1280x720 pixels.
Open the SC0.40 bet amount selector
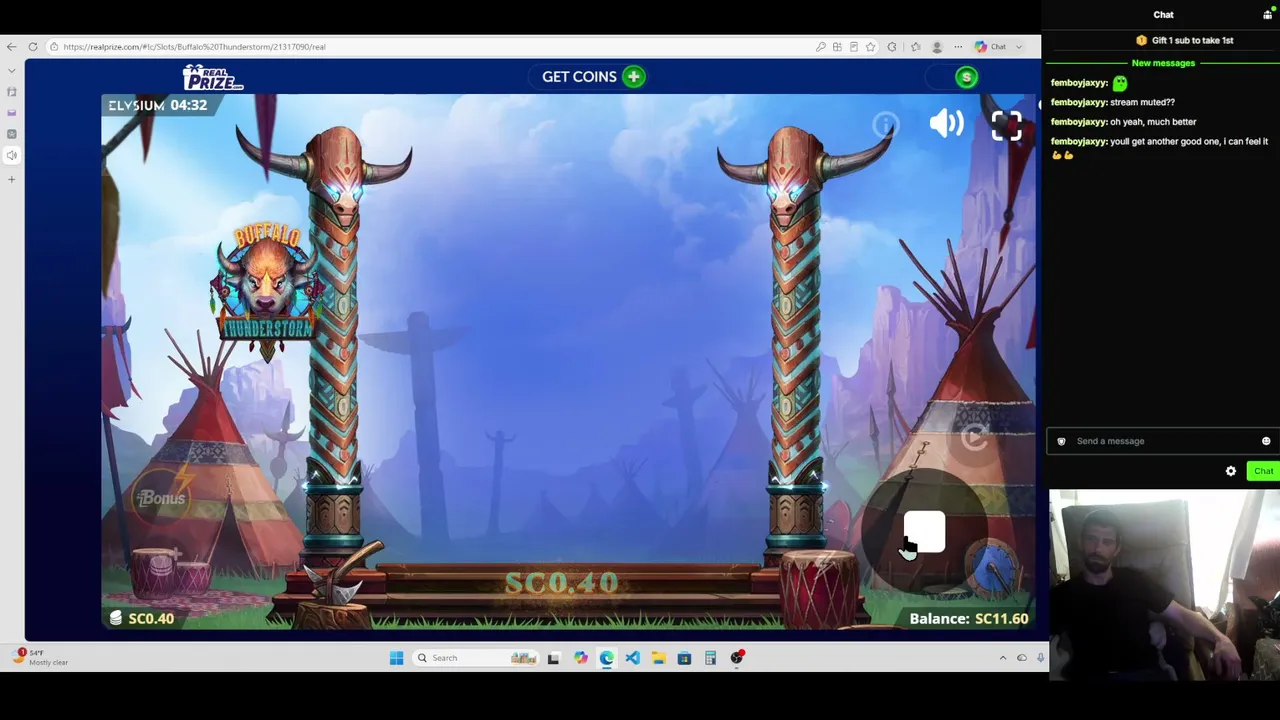pyautogui.click(x=141, y=618)
